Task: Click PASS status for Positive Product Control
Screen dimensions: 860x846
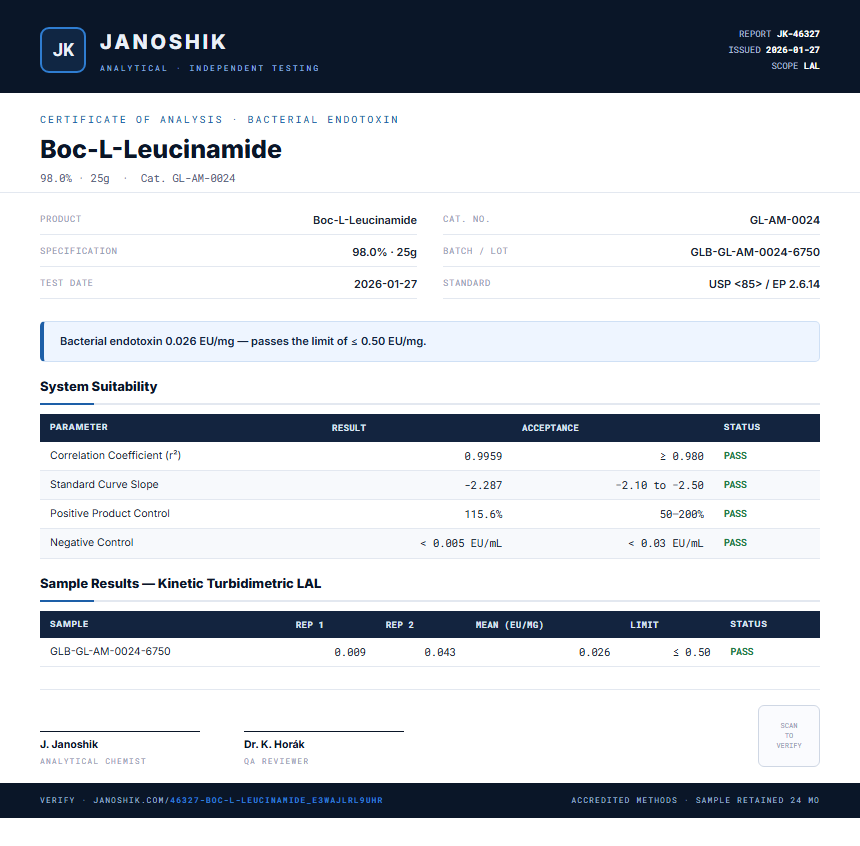Action: point(735,514)
